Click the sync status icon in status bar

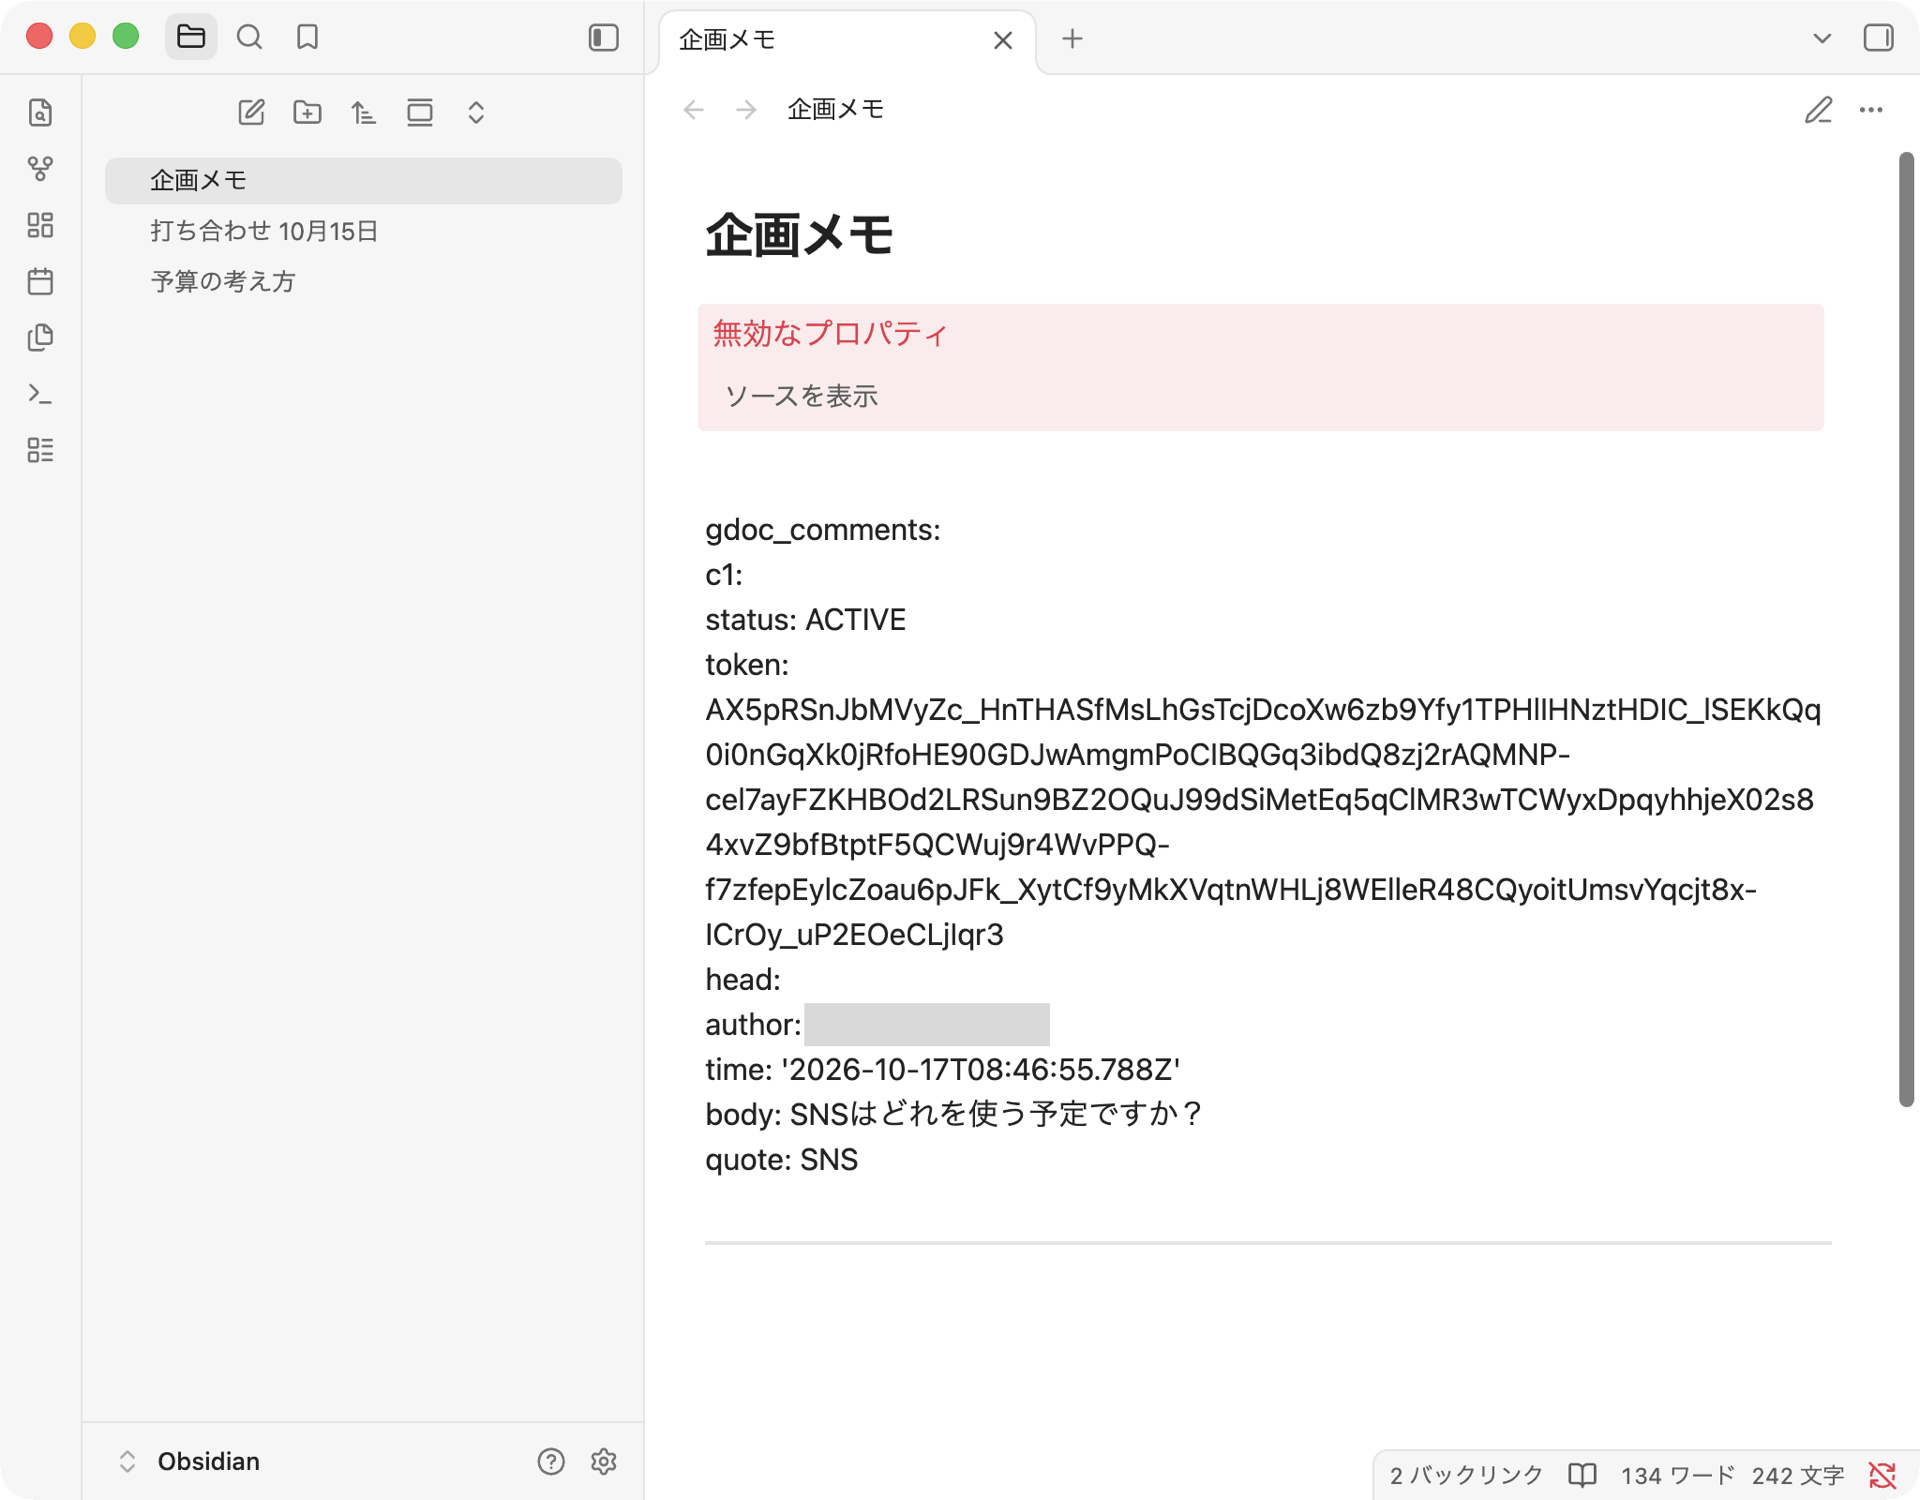click(1882, 1475)
